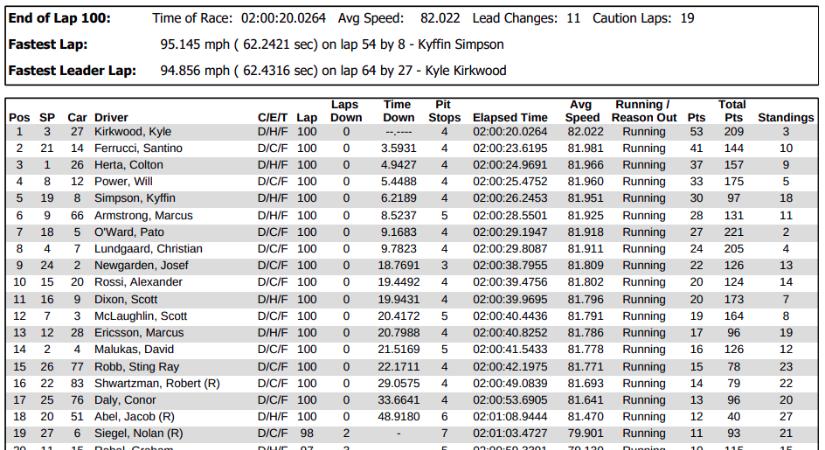This screenshot has width=825, height=450.
Task: Select 'Siegel, Nolan (R)' driver name
Action: pos(139,434)
